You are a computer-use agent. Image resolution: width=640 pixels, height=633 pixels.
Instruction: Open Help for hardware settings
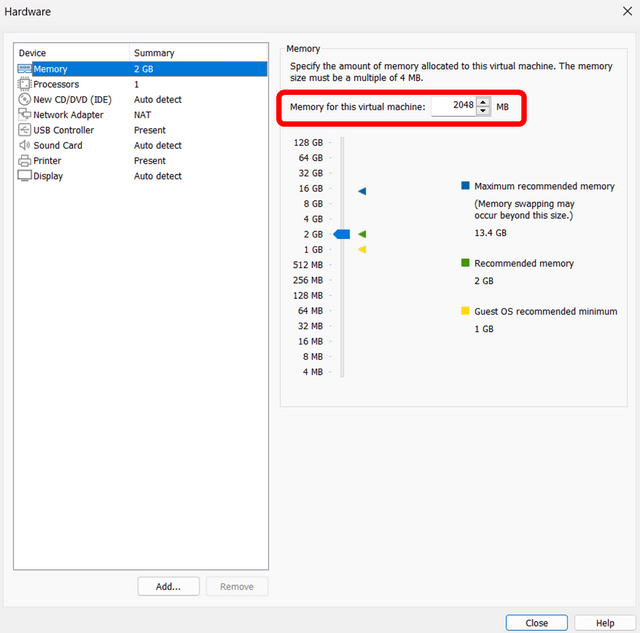click(605, 622)
